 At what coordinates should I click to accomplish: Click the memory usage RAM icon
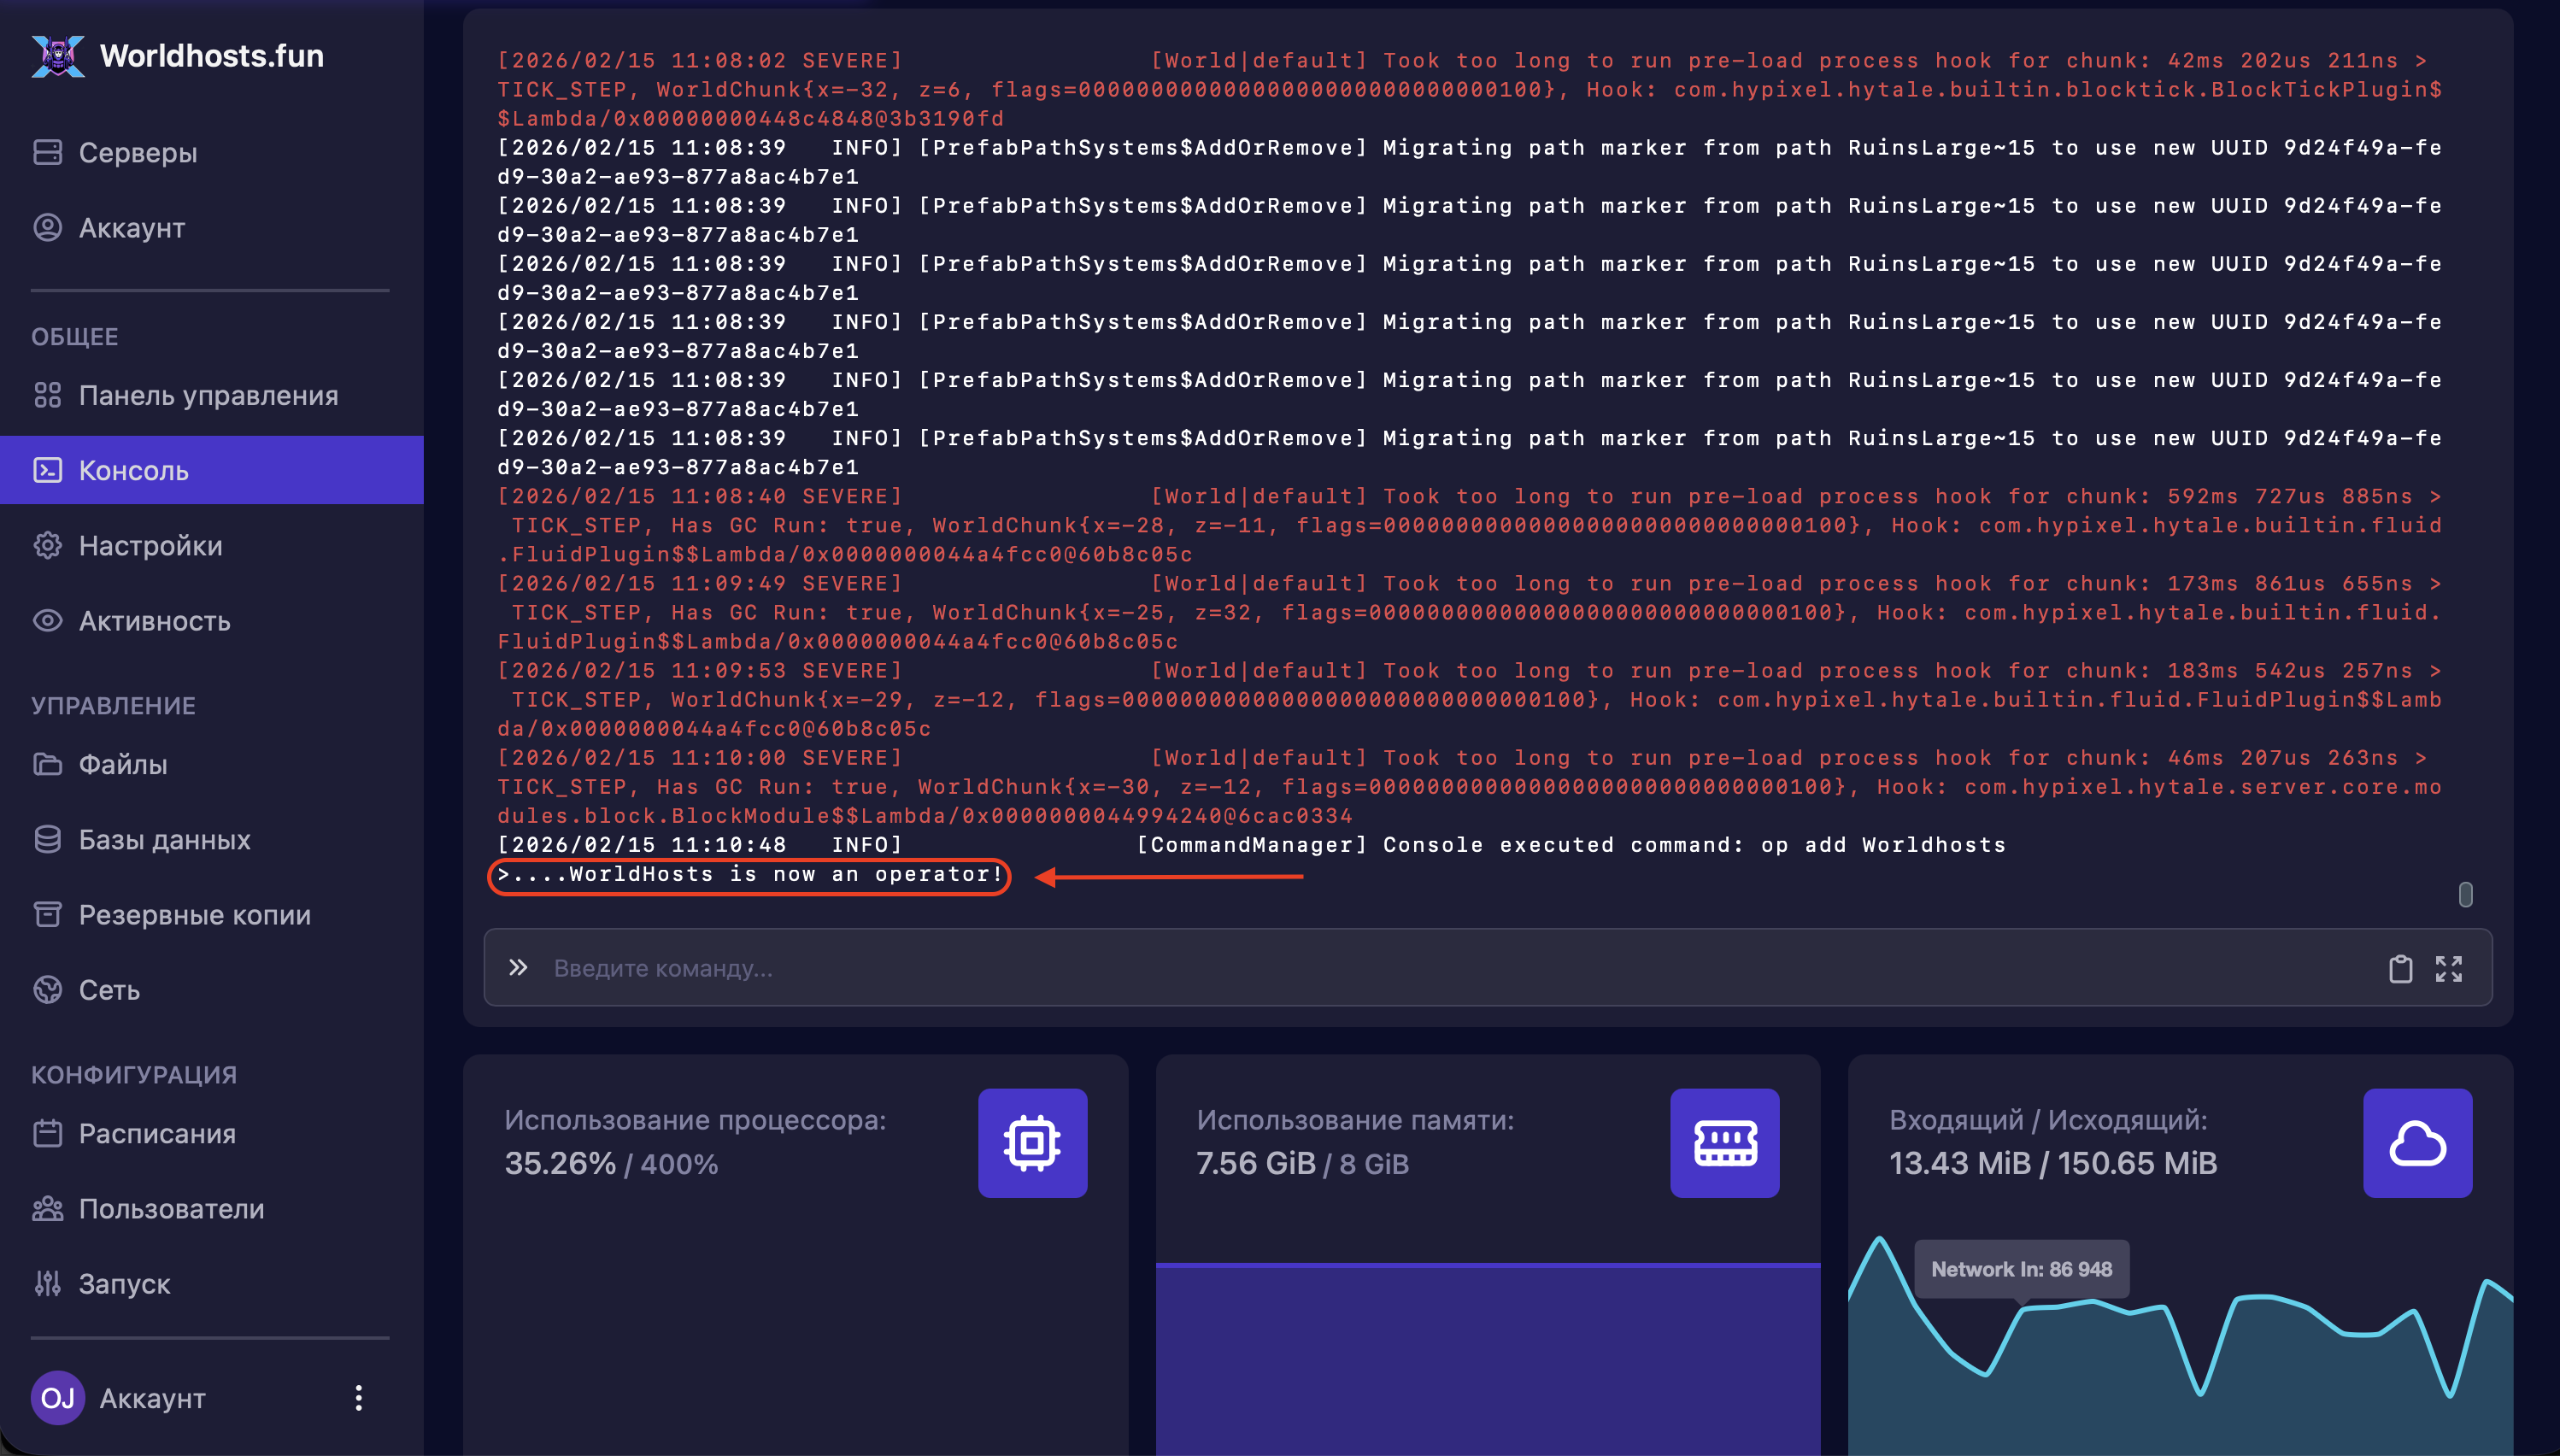[1724, 1142]
